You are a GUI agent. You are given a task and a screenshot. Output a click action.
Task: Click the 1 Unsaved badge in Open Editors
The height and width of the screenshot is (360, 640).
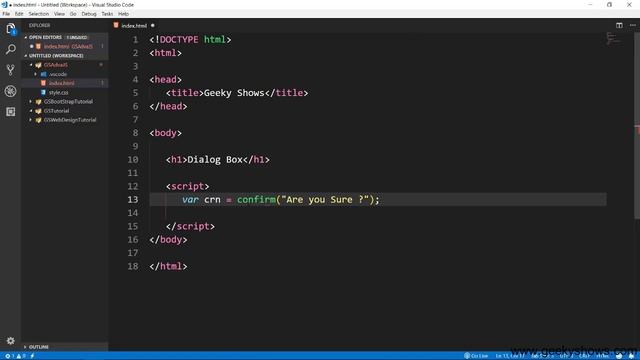(x=77, y=37)
